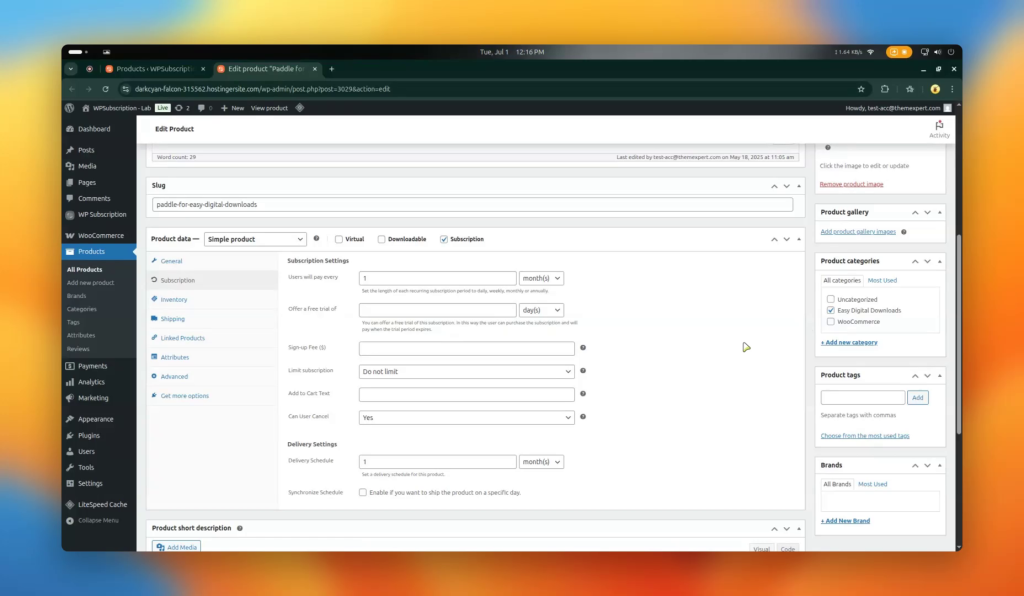Open the Dashboard menu item
Image resolution: width=1024 pixels, height=596 pixels.
coord(93,129)
